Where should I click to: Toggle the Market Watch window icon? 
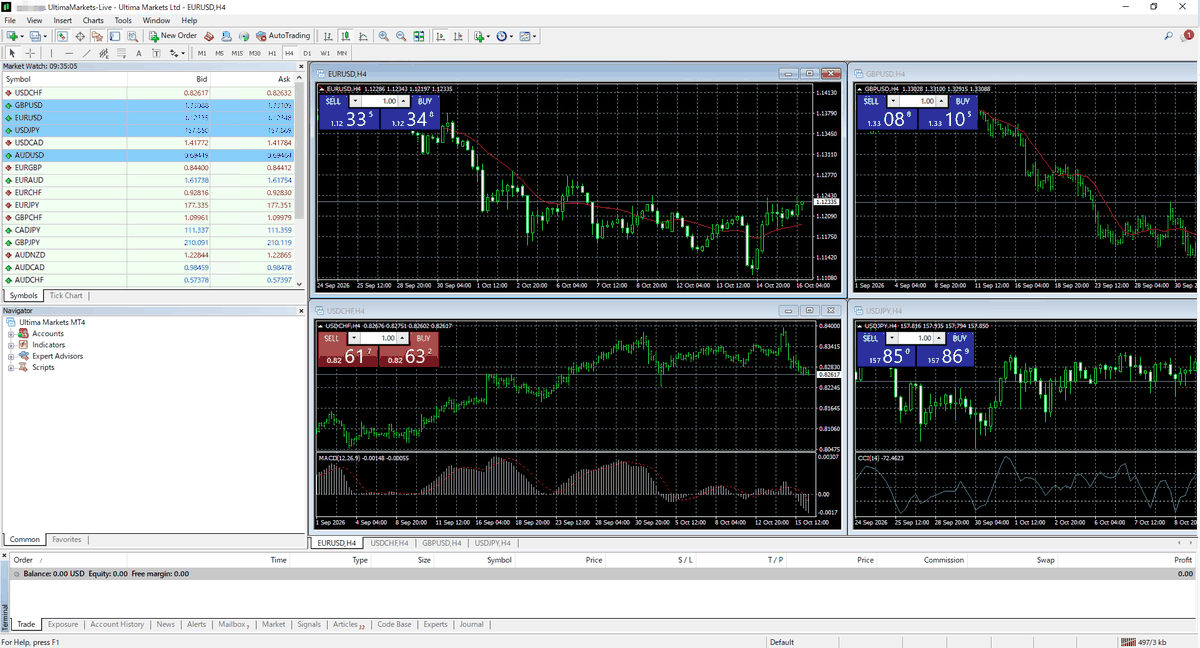(61, 36)
